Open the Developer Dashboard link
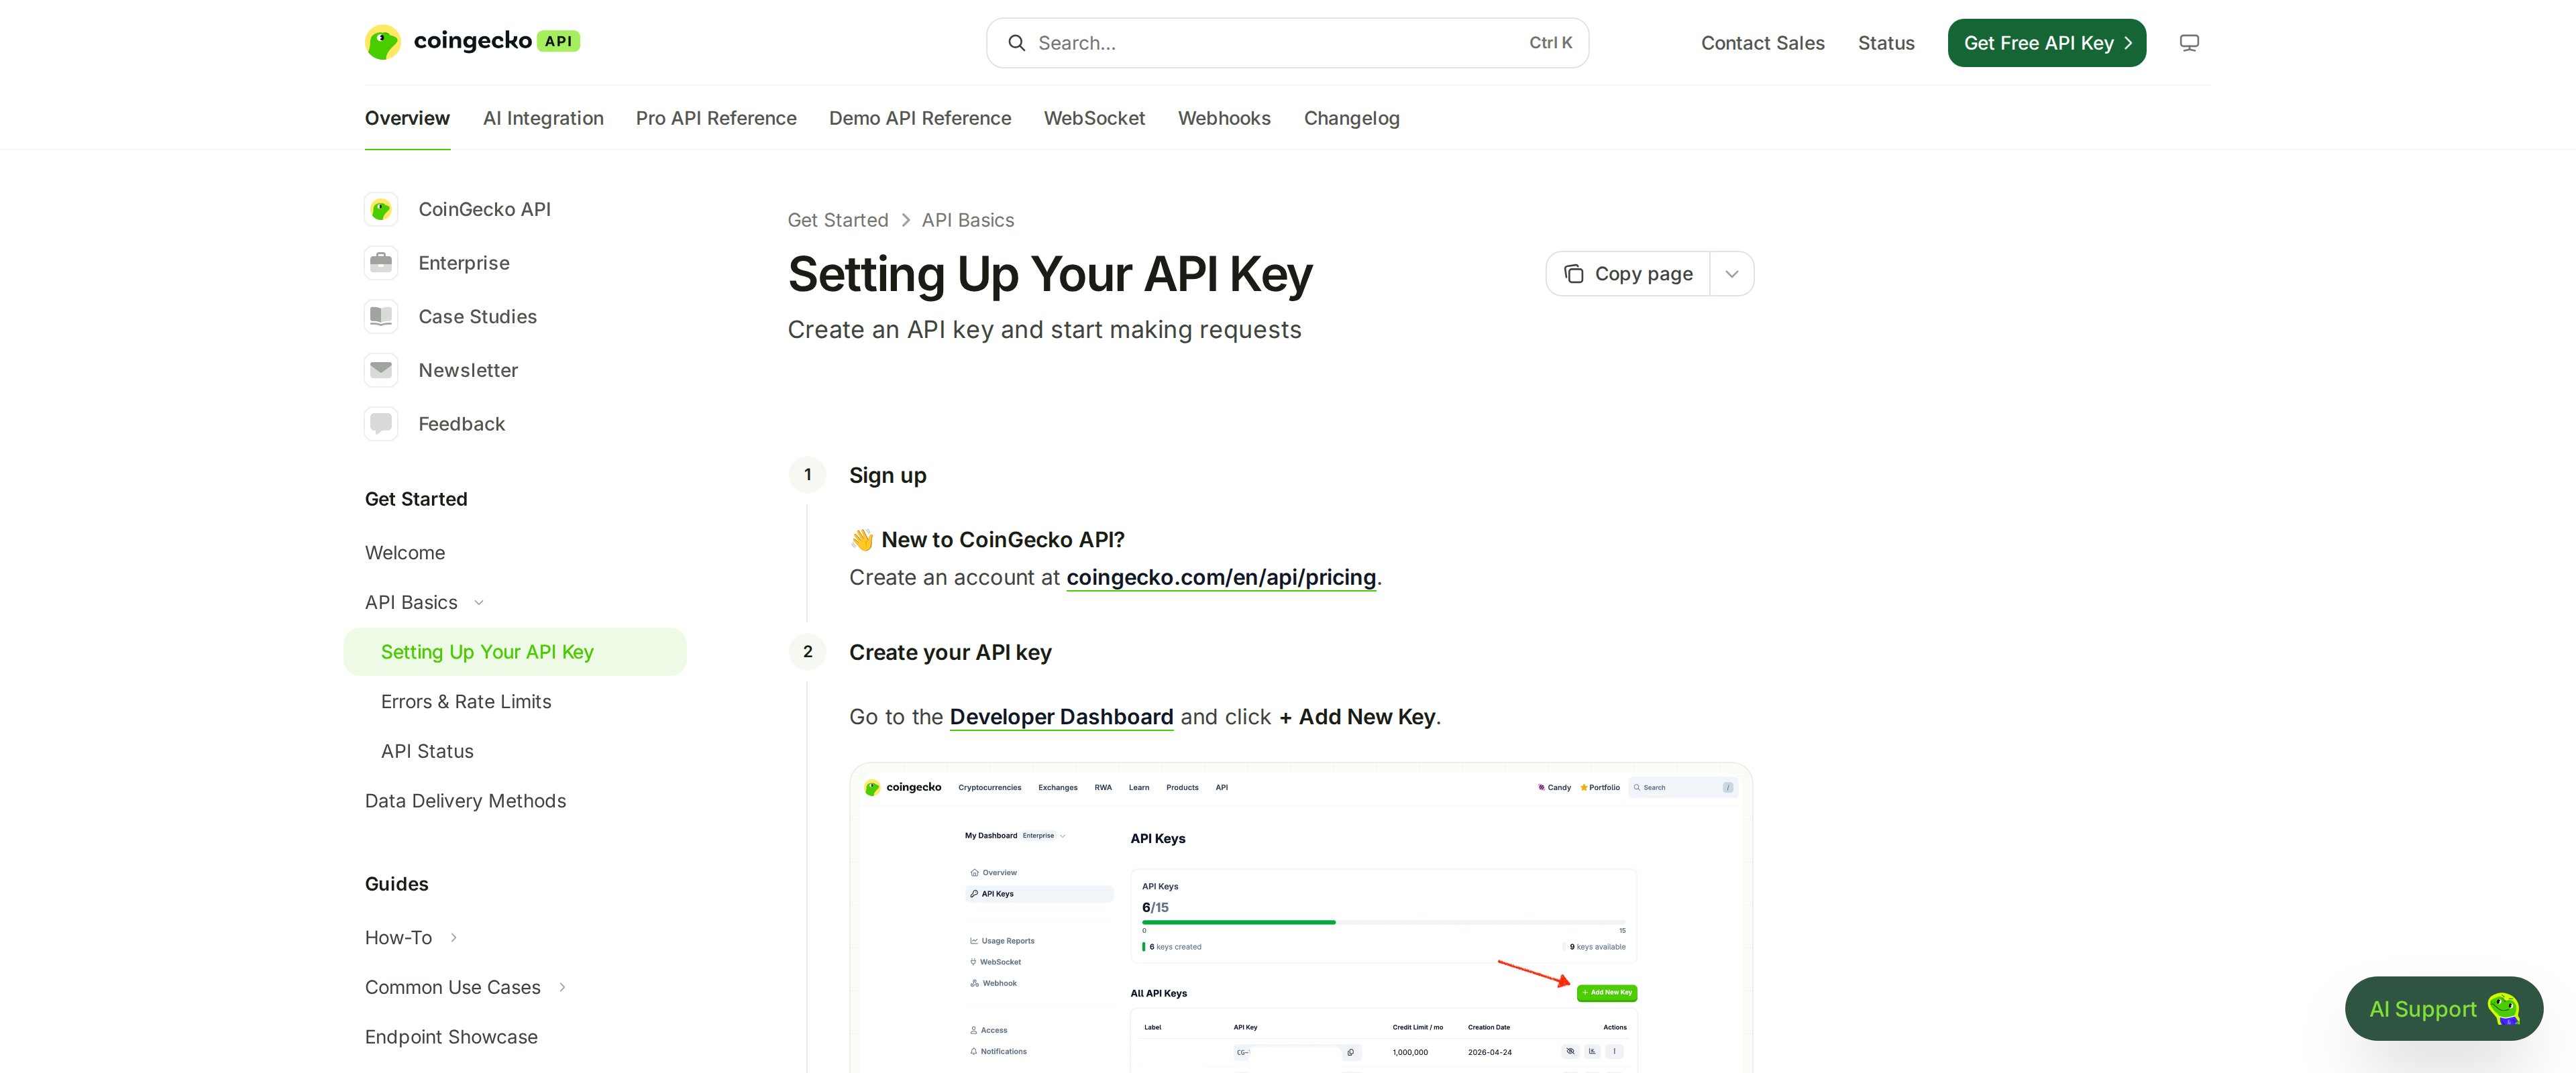 click(1061, 716)
